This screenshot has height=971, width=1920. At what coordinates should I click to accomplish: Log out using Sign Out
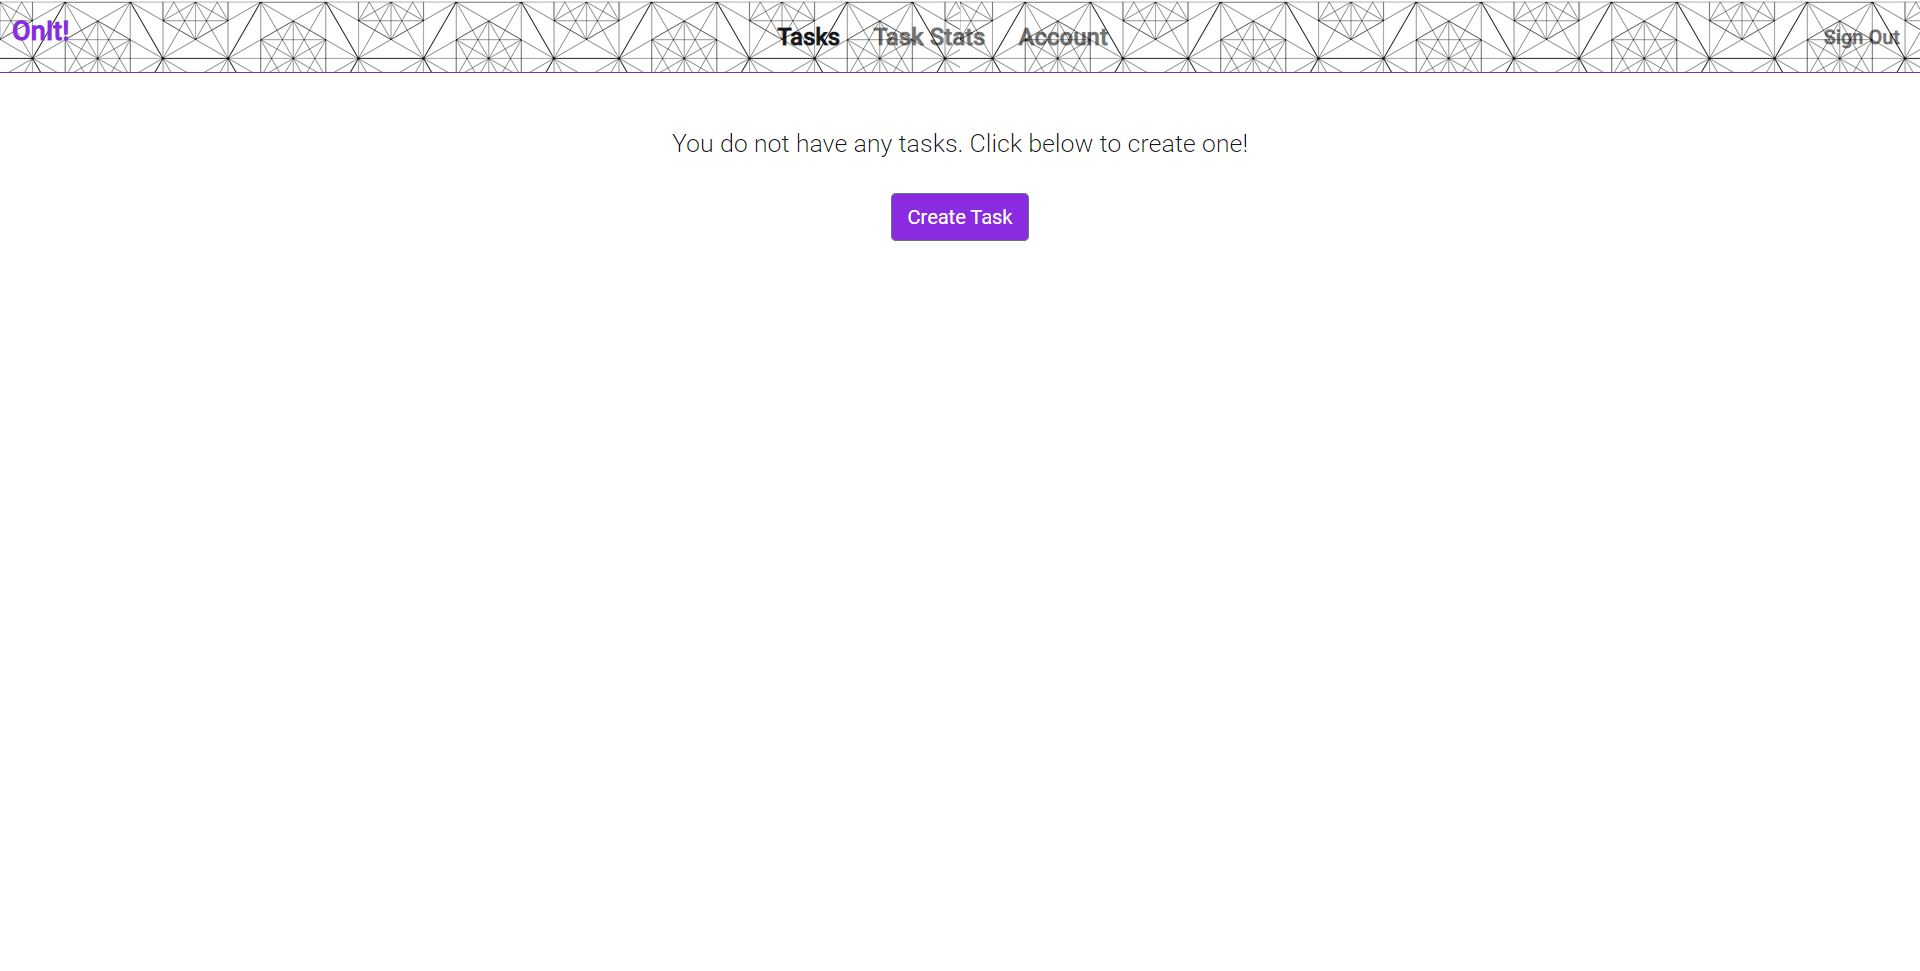(1861, 37)
